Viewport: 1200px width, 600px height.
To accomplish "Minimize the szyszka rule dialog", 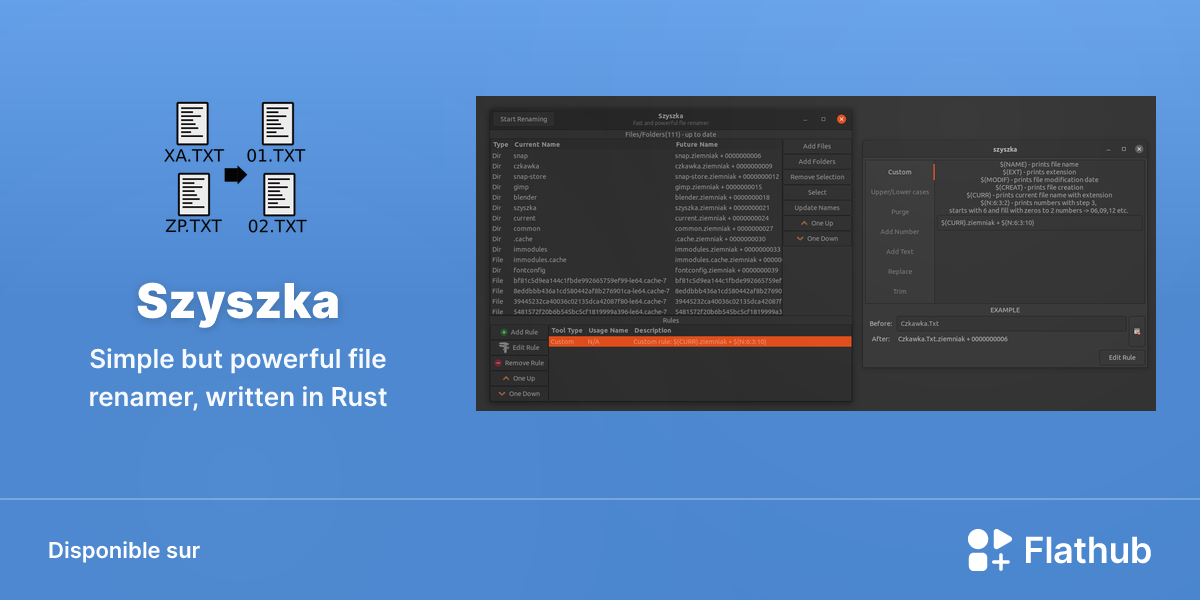I will point(1108,149).
